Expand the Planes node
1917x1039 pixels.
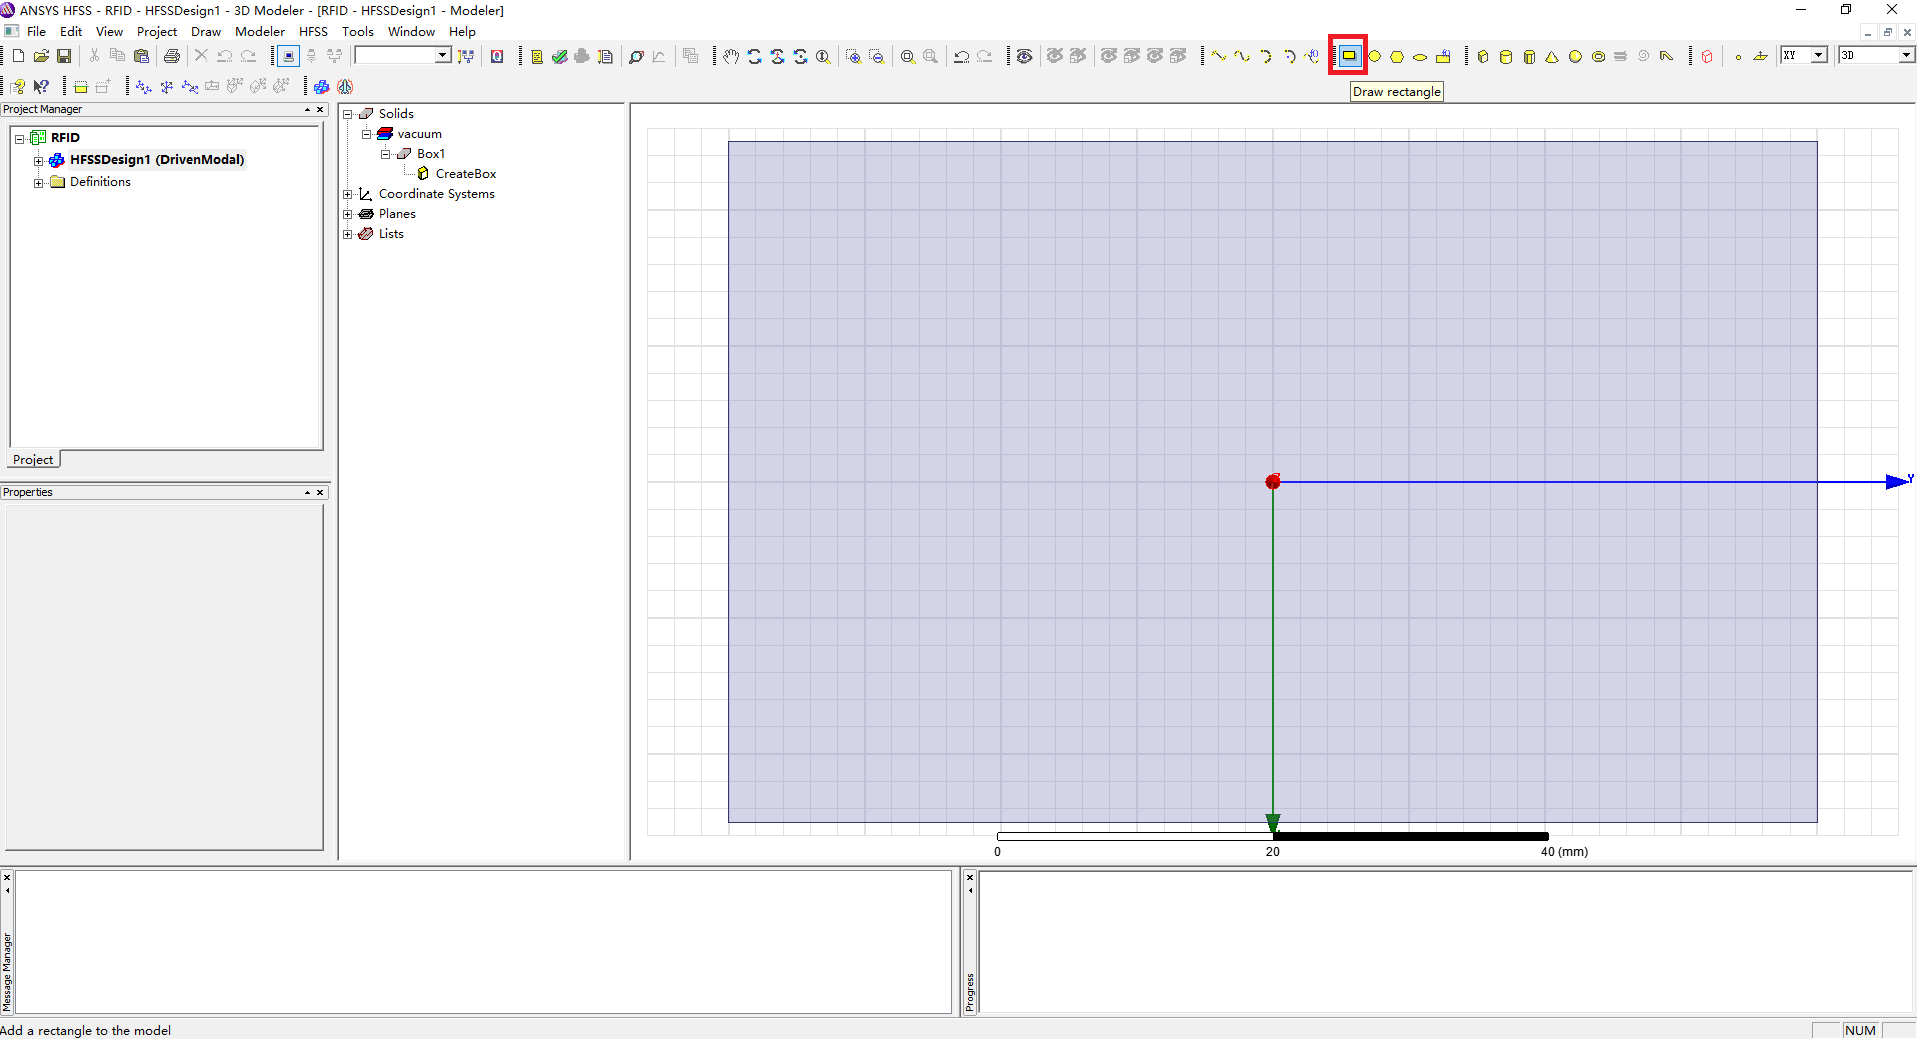tap(348, 215)
